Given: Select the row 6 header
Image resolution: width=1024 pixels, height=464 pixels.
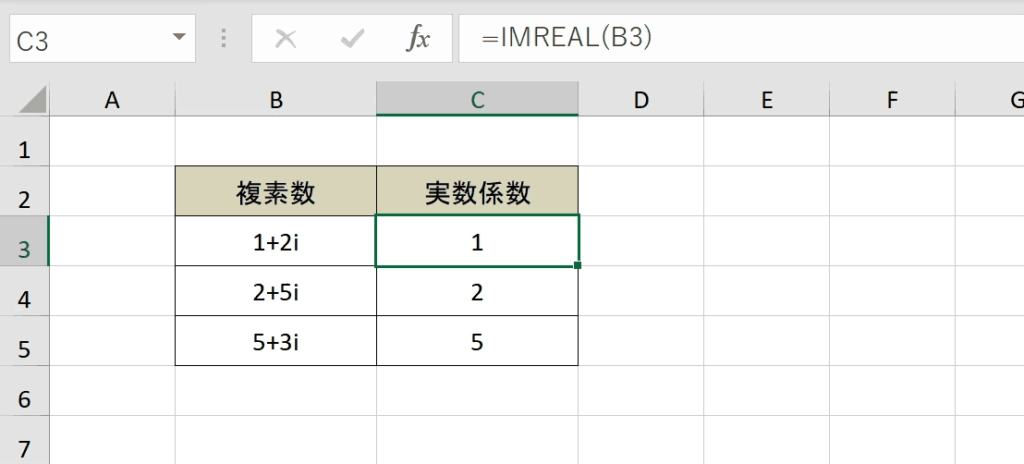Looking at the screenshot, I should (x=24, y=391).
